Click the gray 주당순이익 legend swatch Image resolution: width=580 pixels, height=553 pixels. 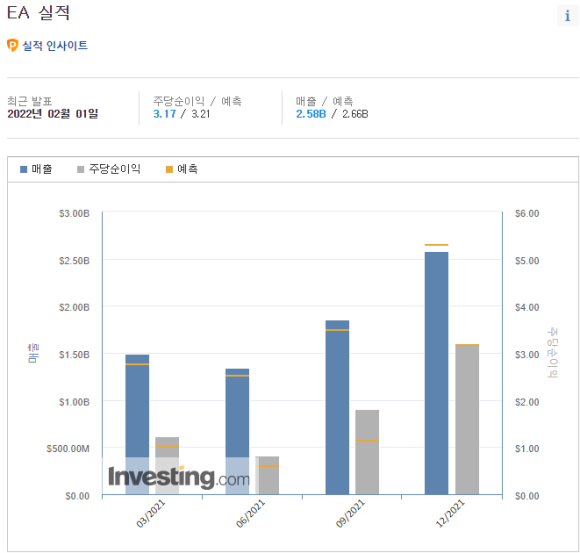80,169
